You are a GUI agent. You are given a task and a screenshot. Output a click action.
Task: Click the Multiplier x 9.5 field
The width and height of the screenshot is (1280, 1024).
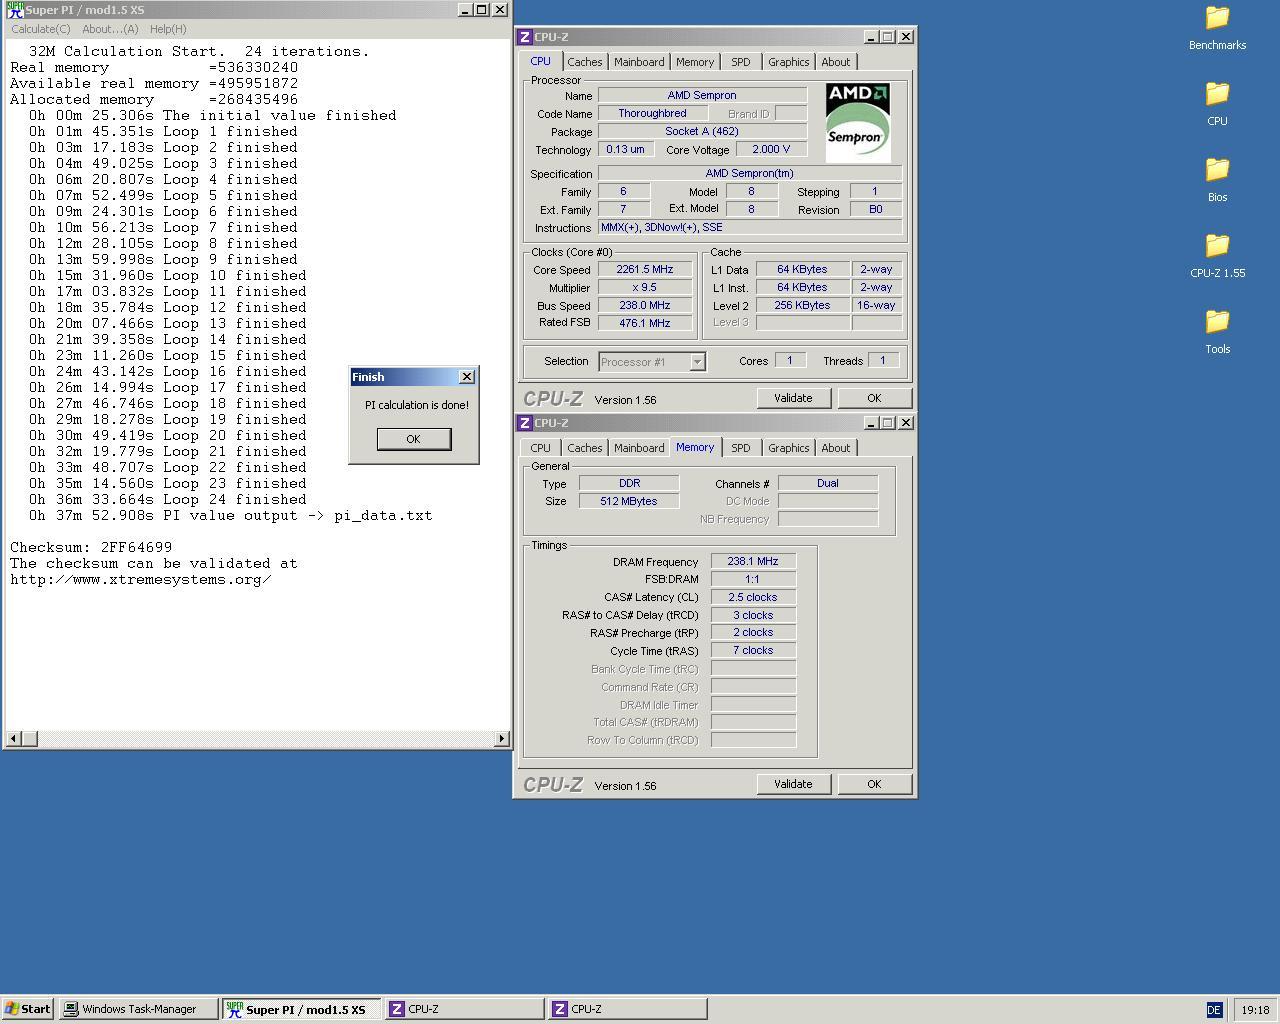[645, 288]
